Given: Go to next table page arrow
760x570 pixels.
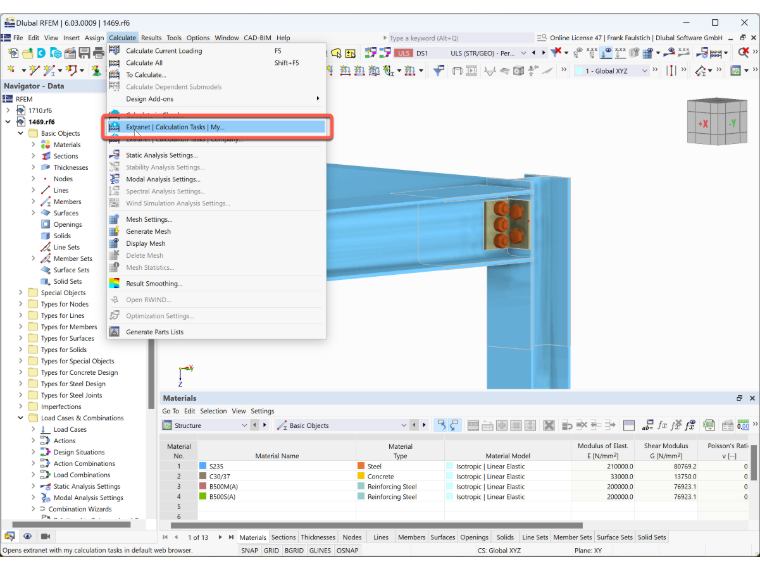Looking at the screenshot, I should pyautogui.click(x=220, y=537).
